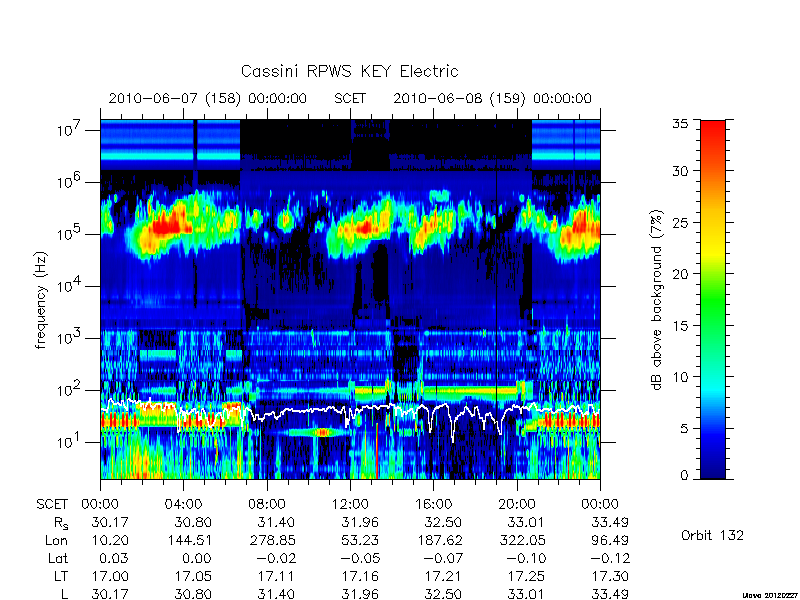This screenshot has height=600, width=800.
Task: Click the 10^4 frequency tick label
Action: [70, 286]
